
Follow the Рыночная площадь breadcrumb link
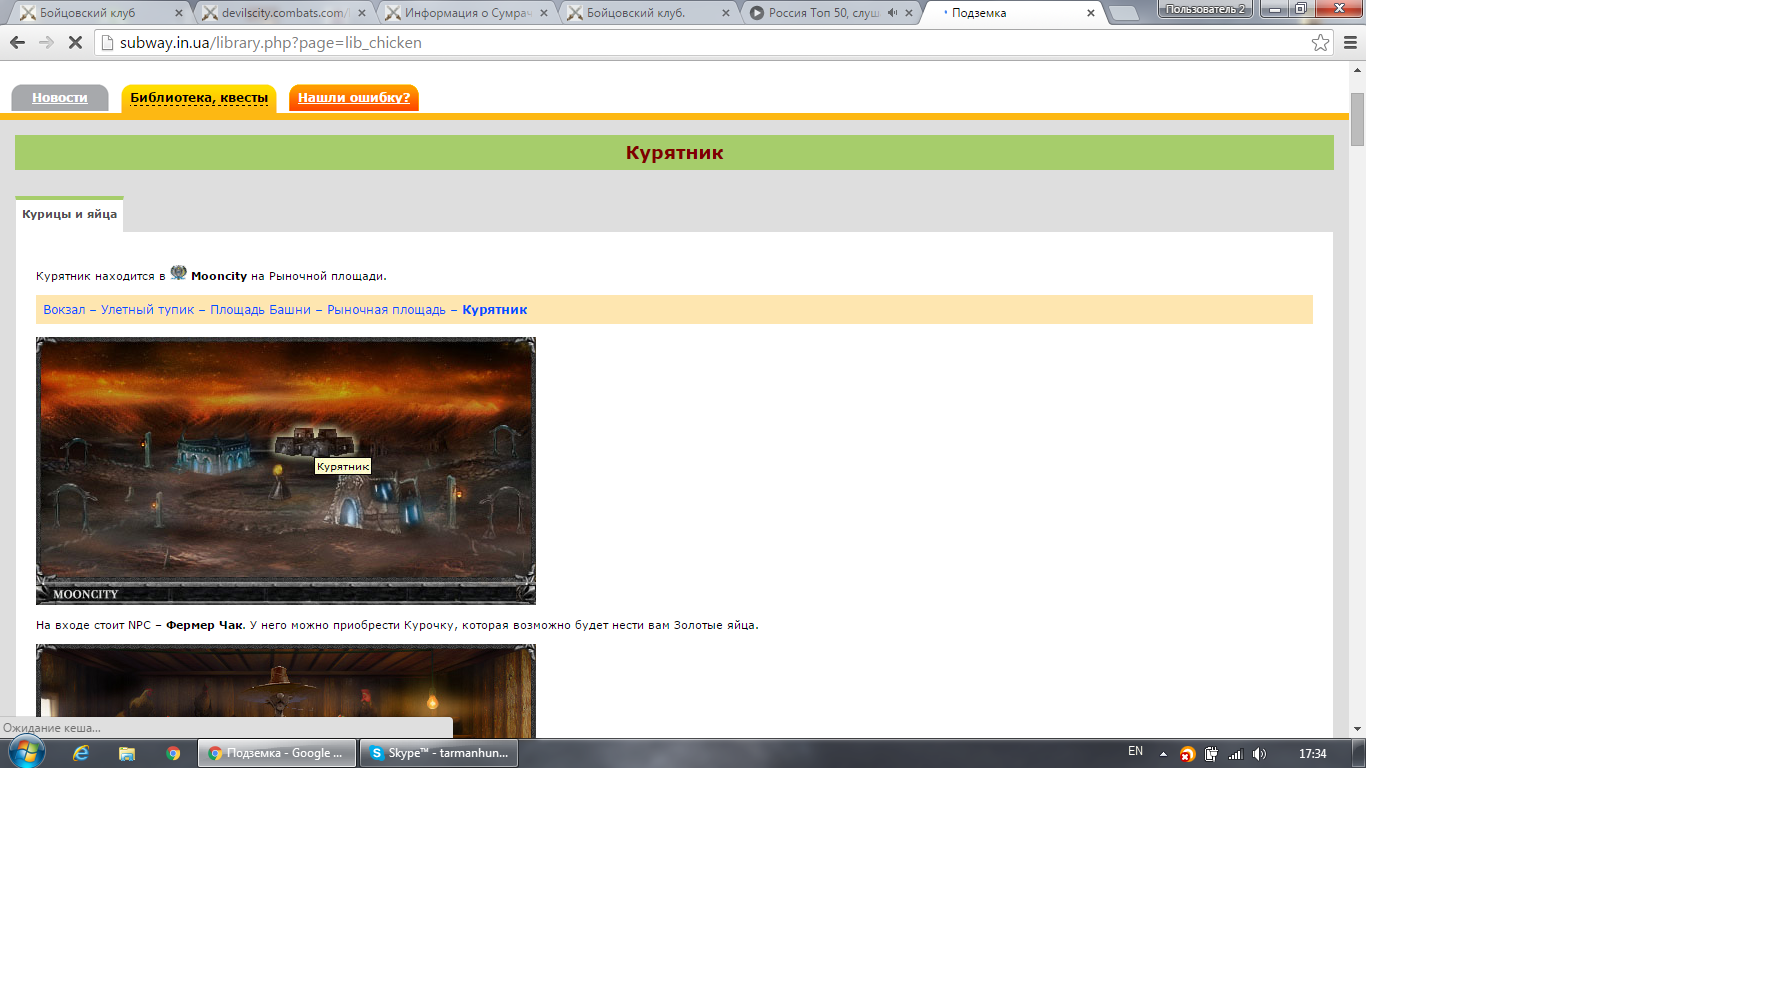(386, 310)
